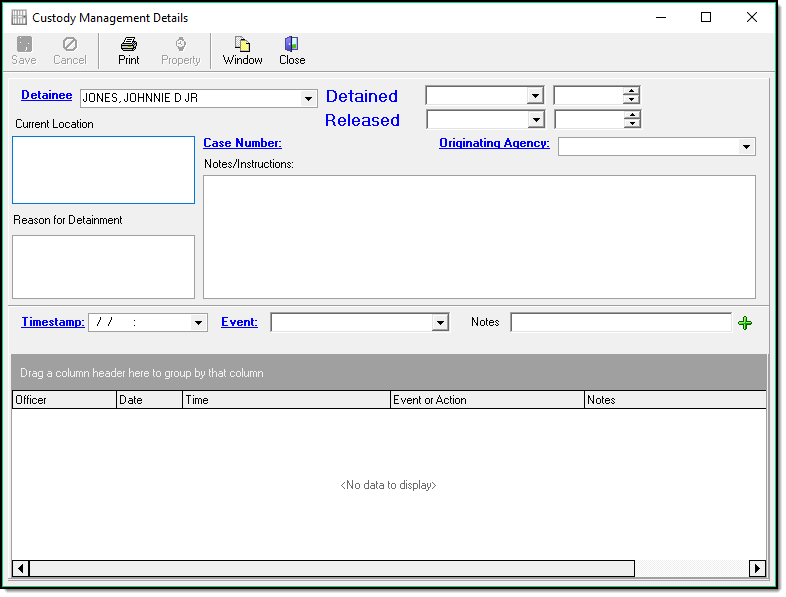Click the Print toolbar icon
Screen dimensions: 786x597
click(x=128, y=44)
